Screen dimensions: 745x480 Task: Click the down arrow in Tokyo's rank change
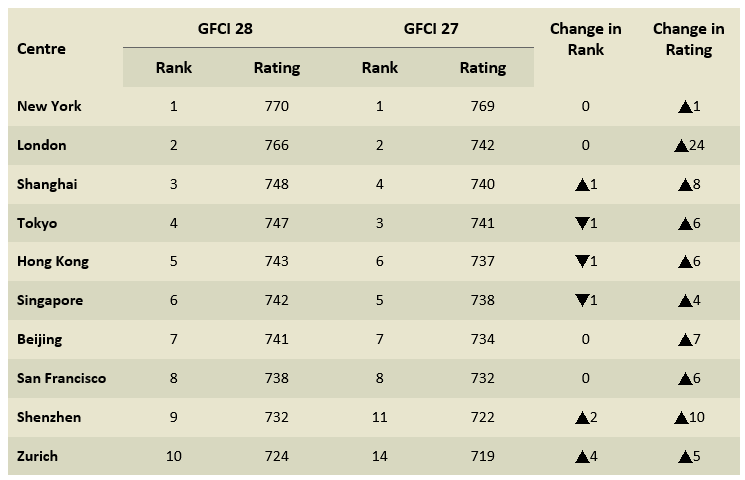pyautogui.click(x=581, y=223)
